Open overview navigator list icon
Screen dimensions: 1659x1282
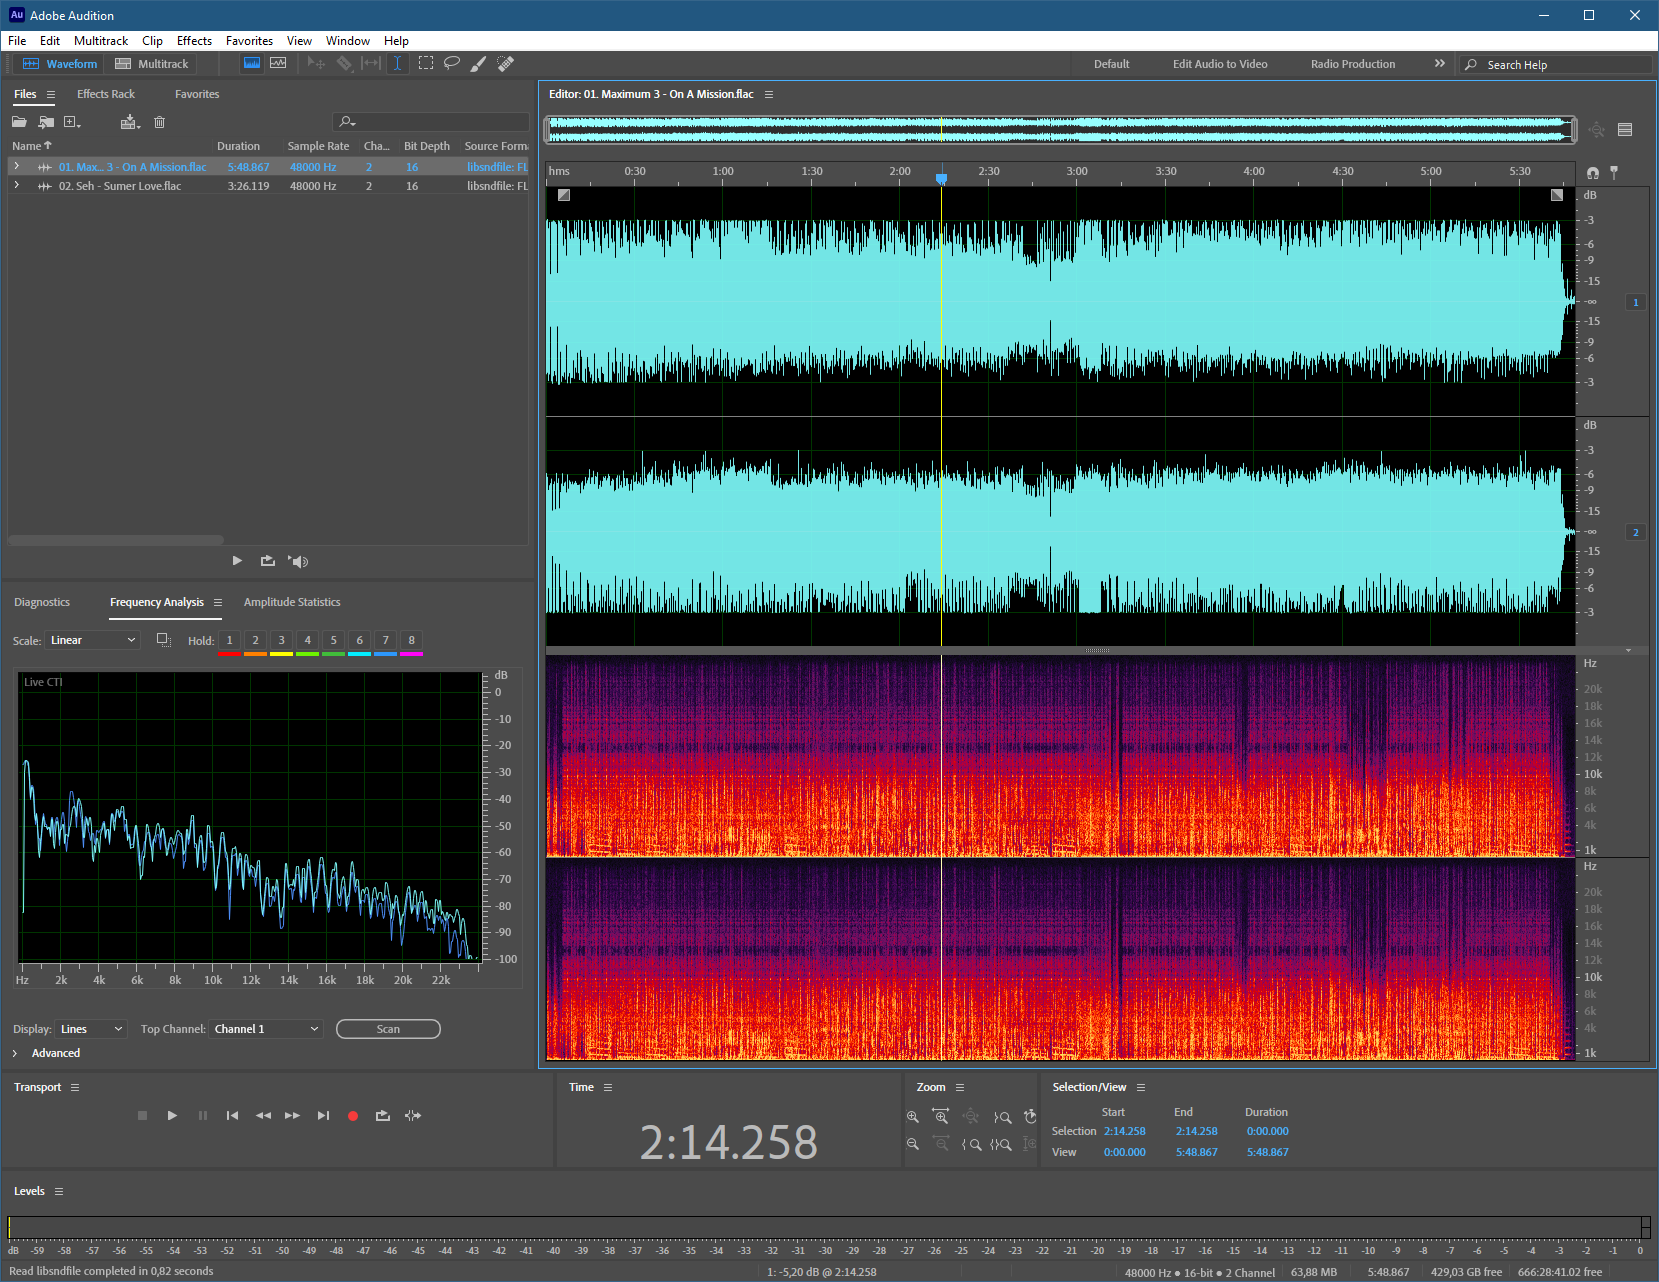pyautogui.click(x=1625, y=130)
